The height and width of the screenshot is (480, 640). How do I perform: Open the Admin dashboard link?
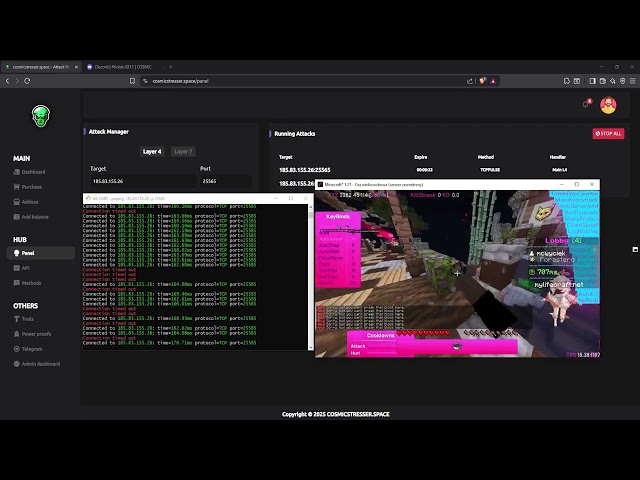tap(37, 364)
